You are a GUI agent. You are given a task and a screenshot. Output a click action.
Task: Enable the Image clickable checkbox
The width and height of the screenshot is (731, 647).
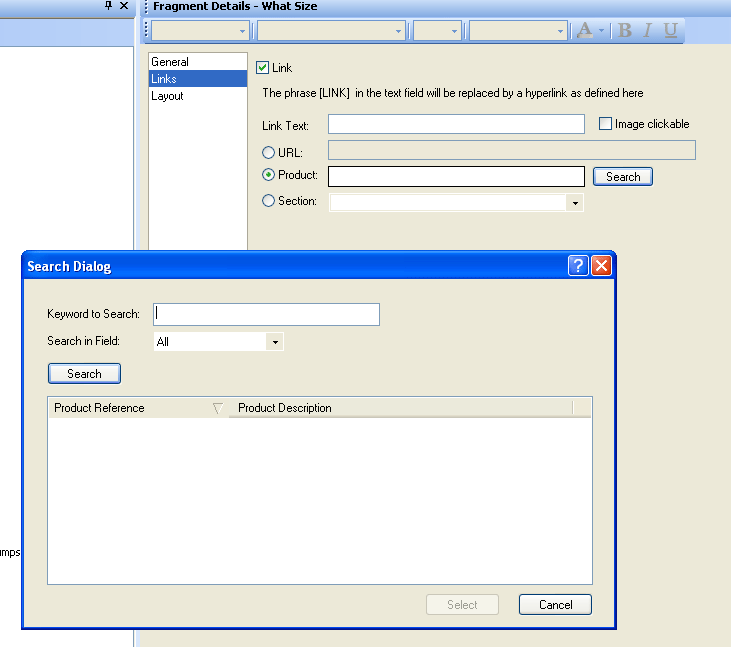[x=606, y=124]
